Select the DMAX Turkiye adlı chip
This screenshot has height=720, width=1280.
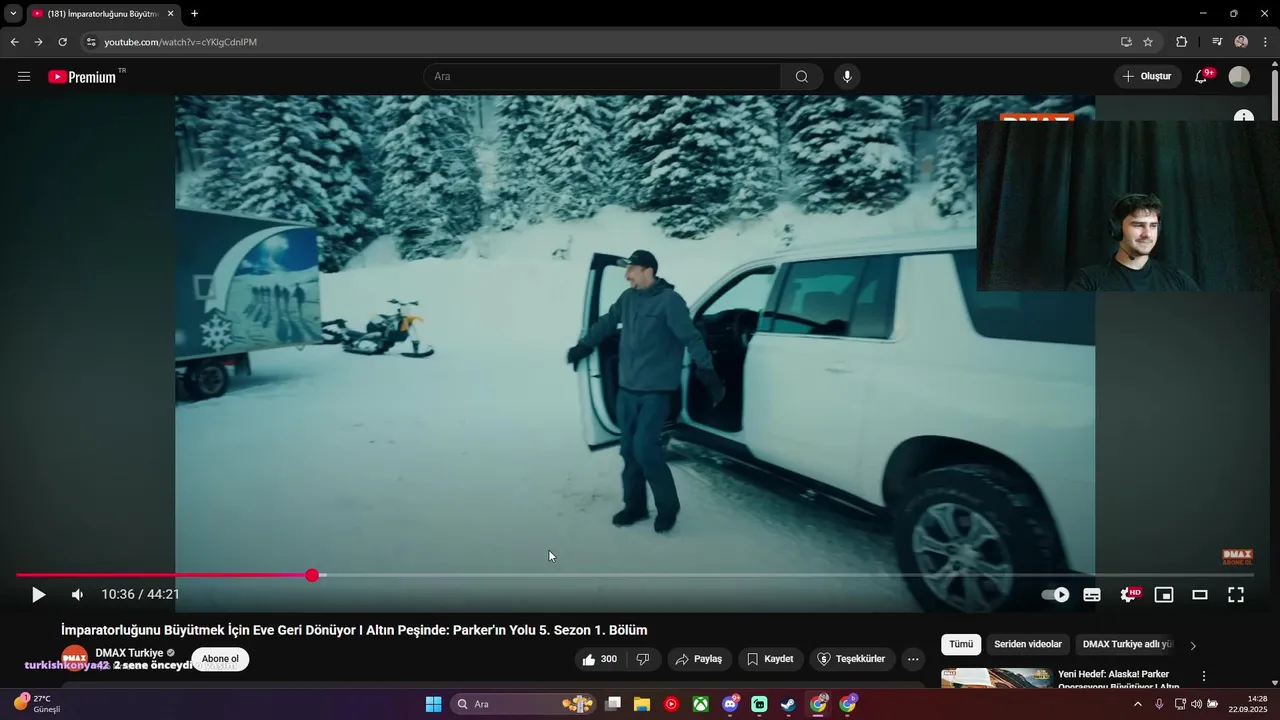[1127, 645]
